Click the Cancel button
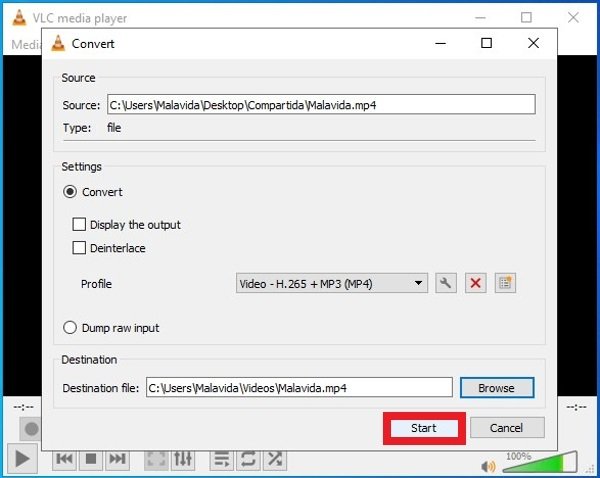The height and width of the screenshot is (478, 600). pos(507,428)
